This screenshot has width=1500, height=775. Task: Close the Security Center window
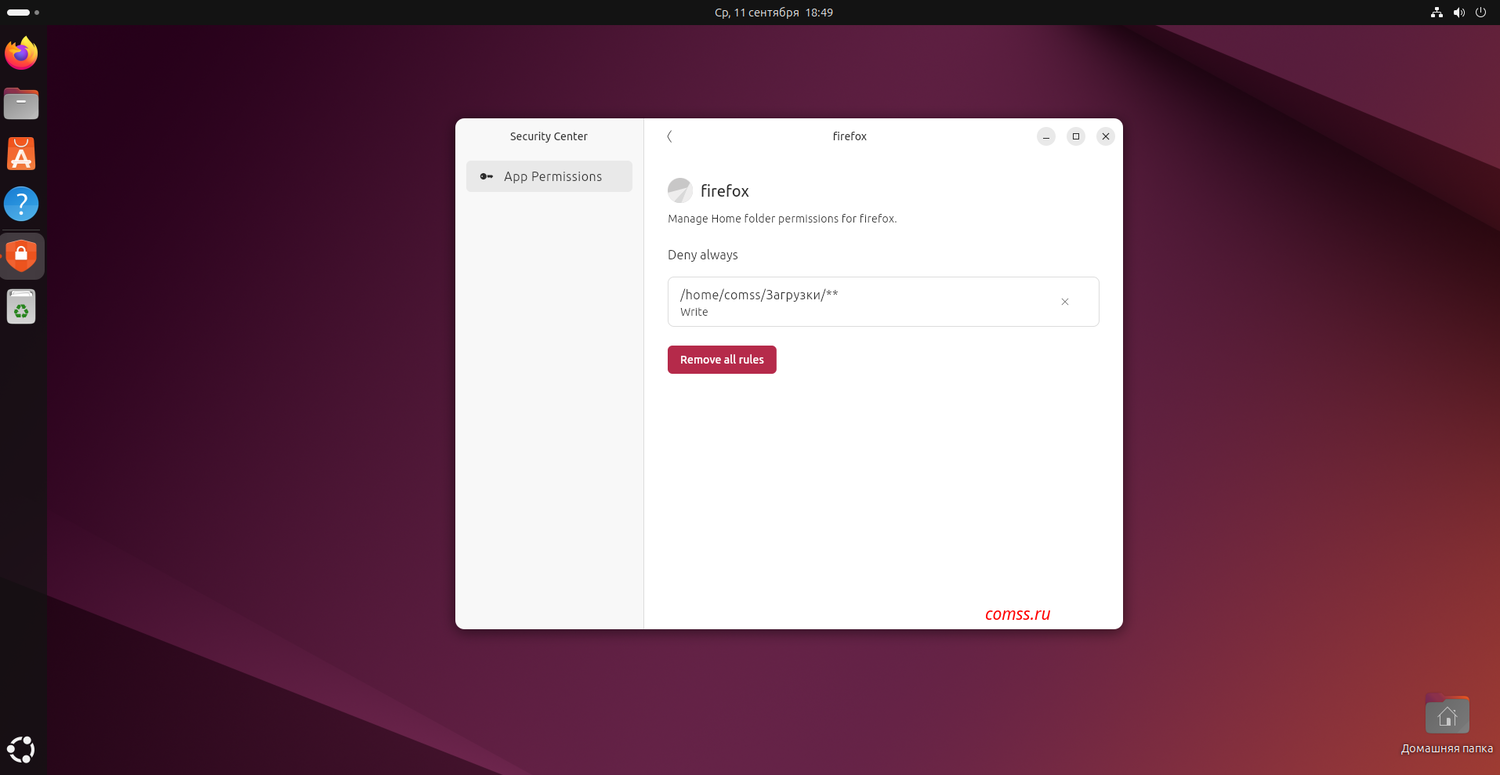click(1105, 136)
